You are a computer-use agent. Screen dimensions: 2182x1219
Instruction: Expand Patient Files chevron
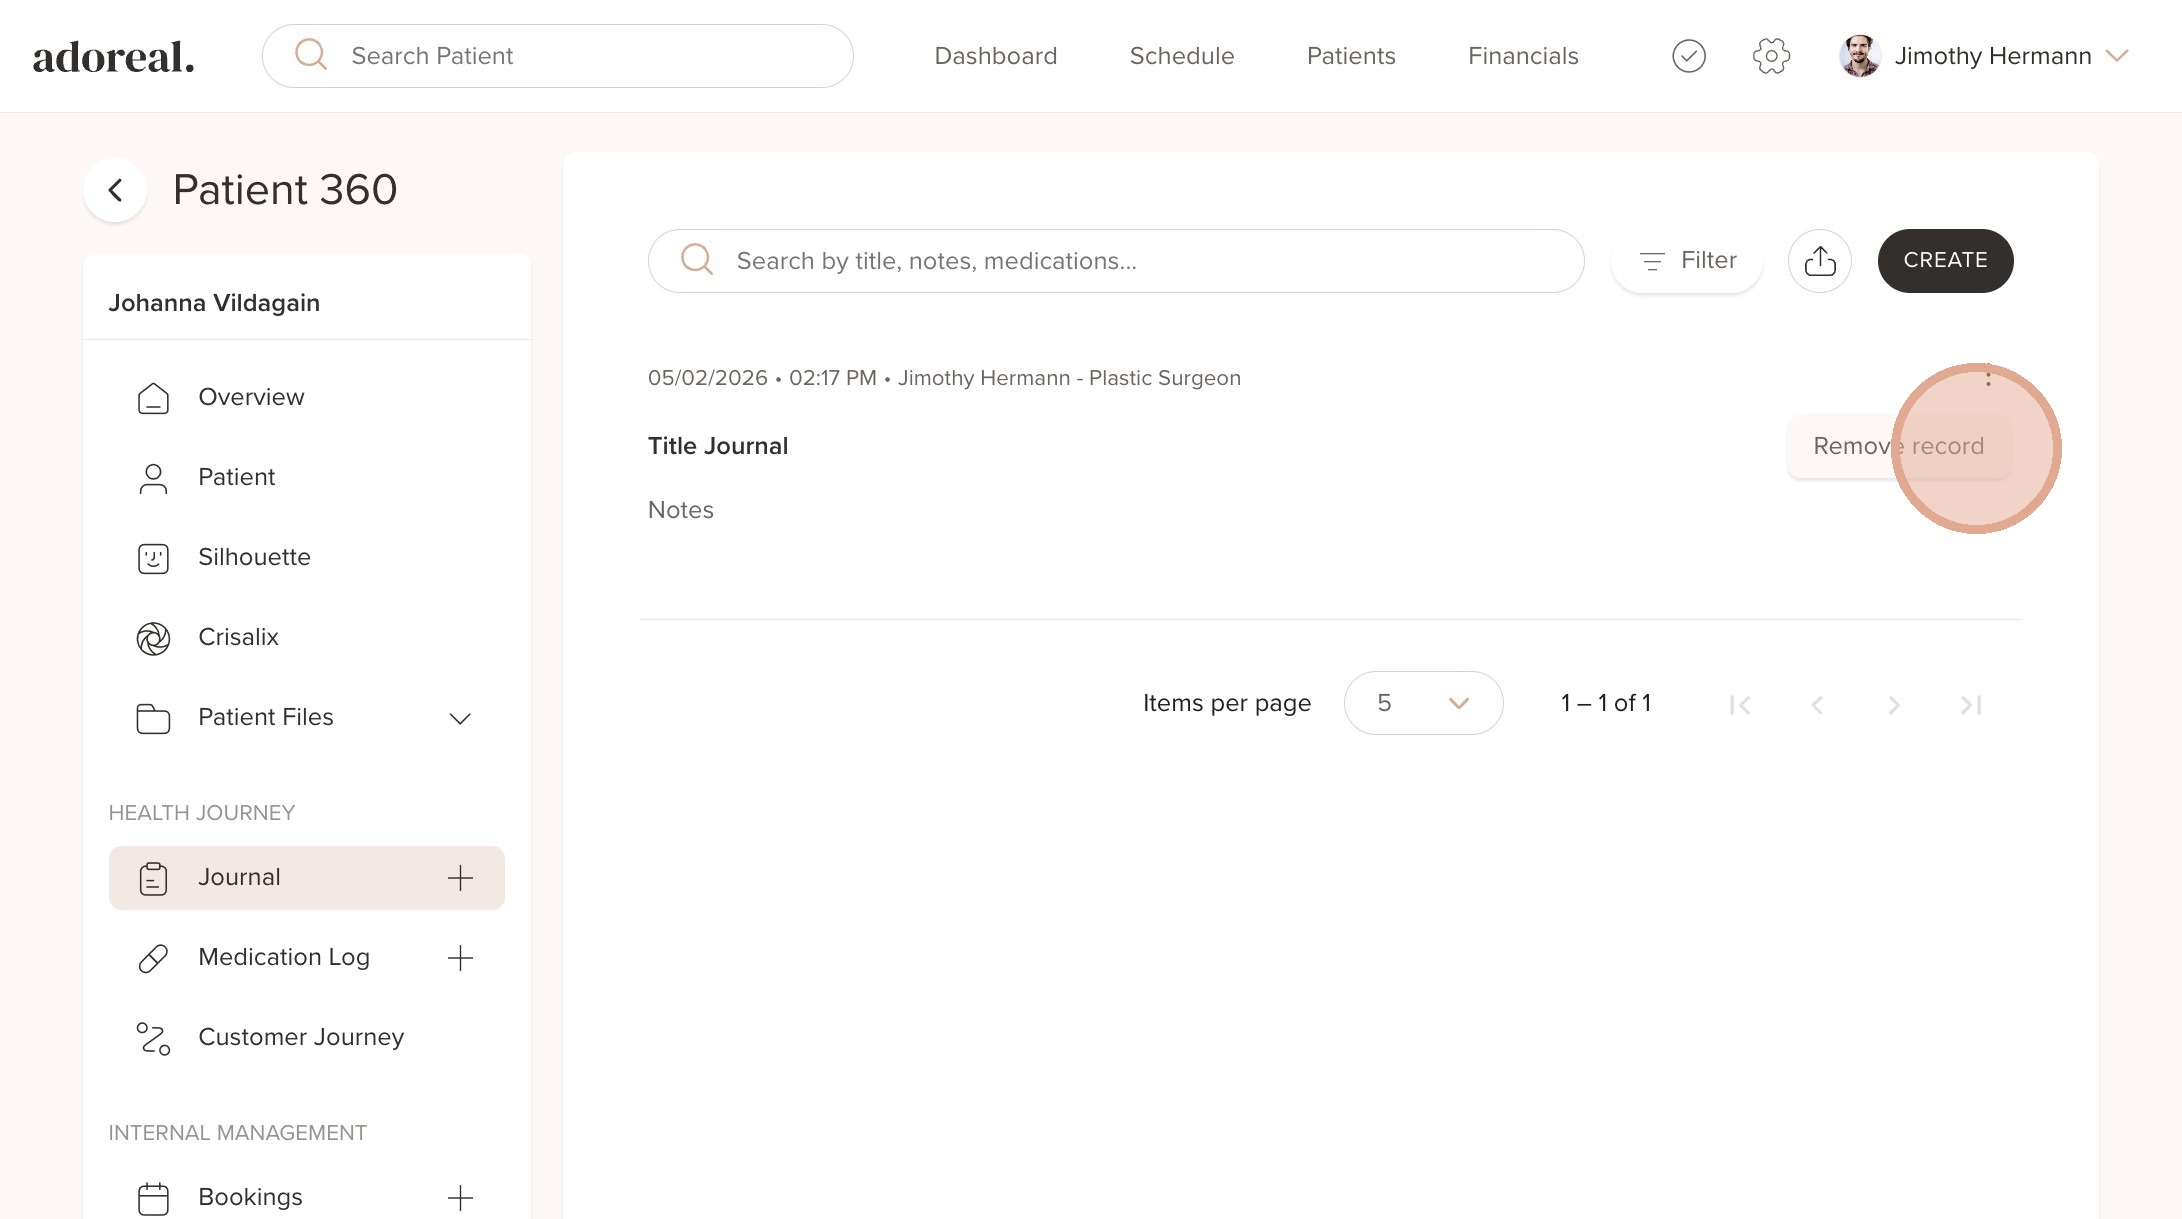pyautogui.click(x=460, y=718)
